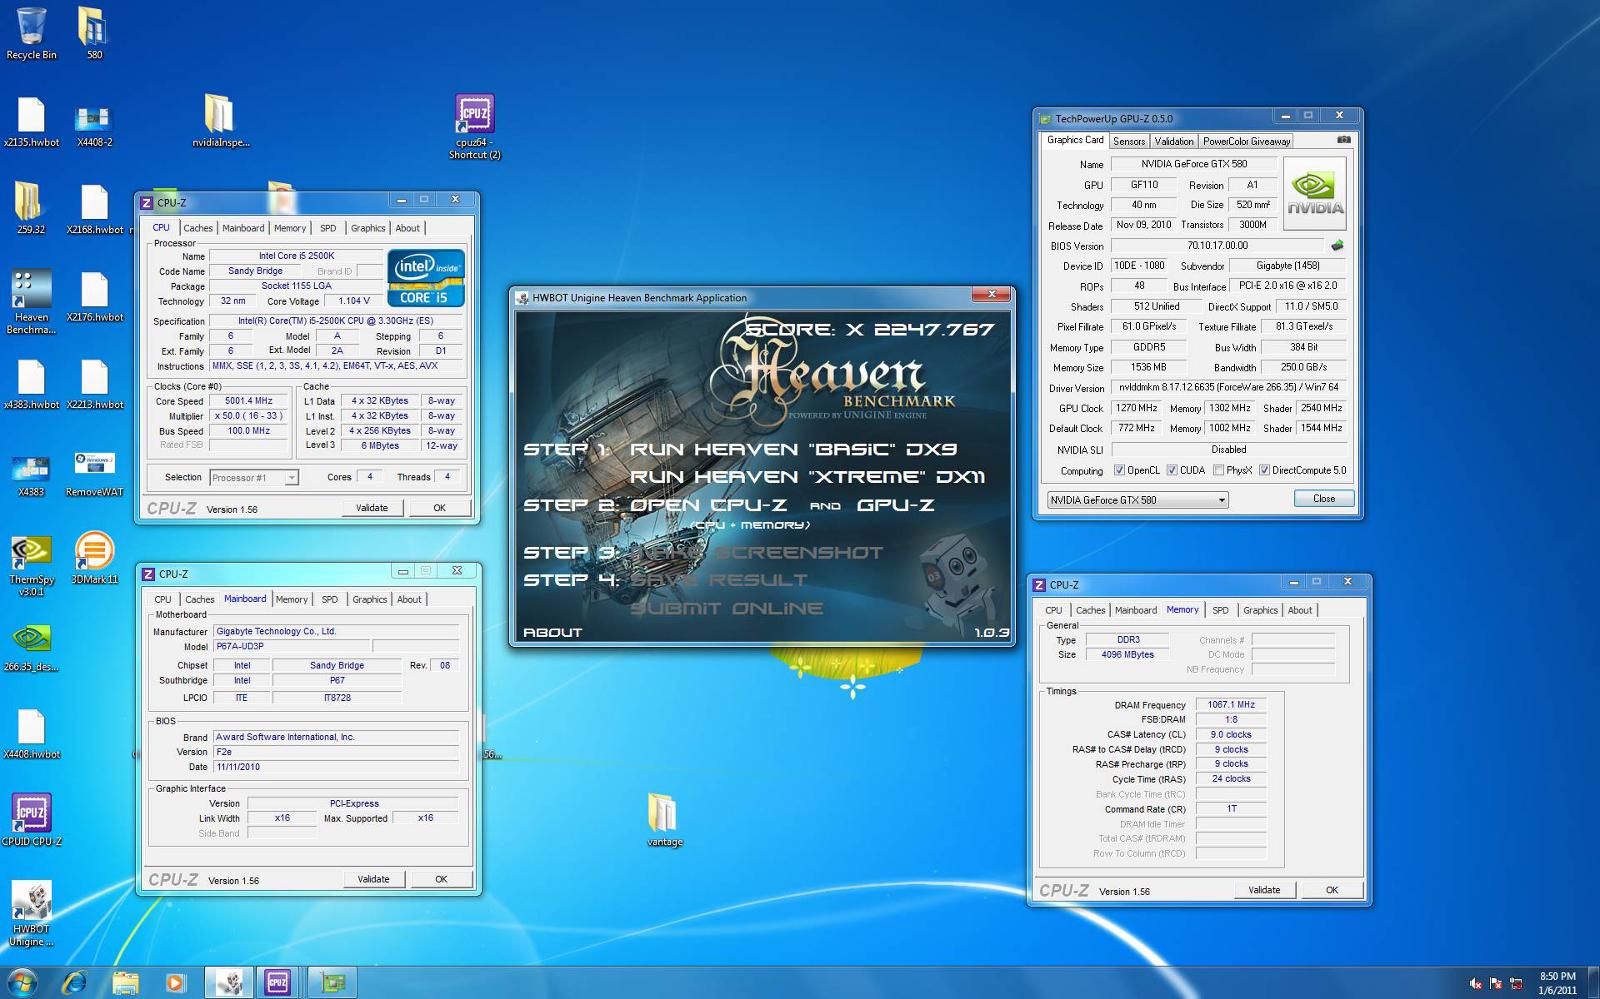Click Close button in GPU-Z
This screenshot has height=999, width=1600.
point(1324,498)
